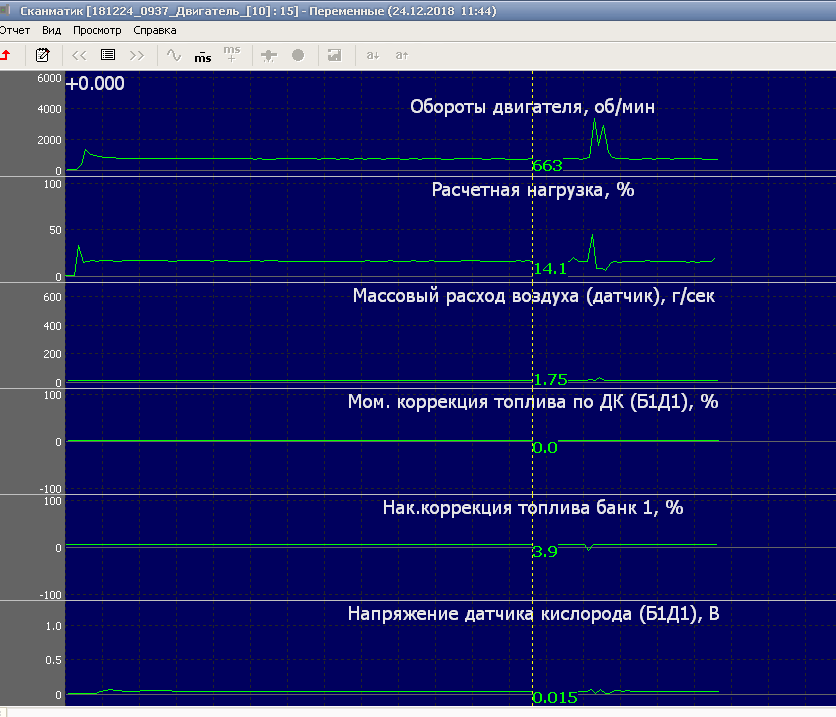Click the Расчетная нагрузка graph title
The height and width of the screenshot is (717, 836).
[532, 190]
